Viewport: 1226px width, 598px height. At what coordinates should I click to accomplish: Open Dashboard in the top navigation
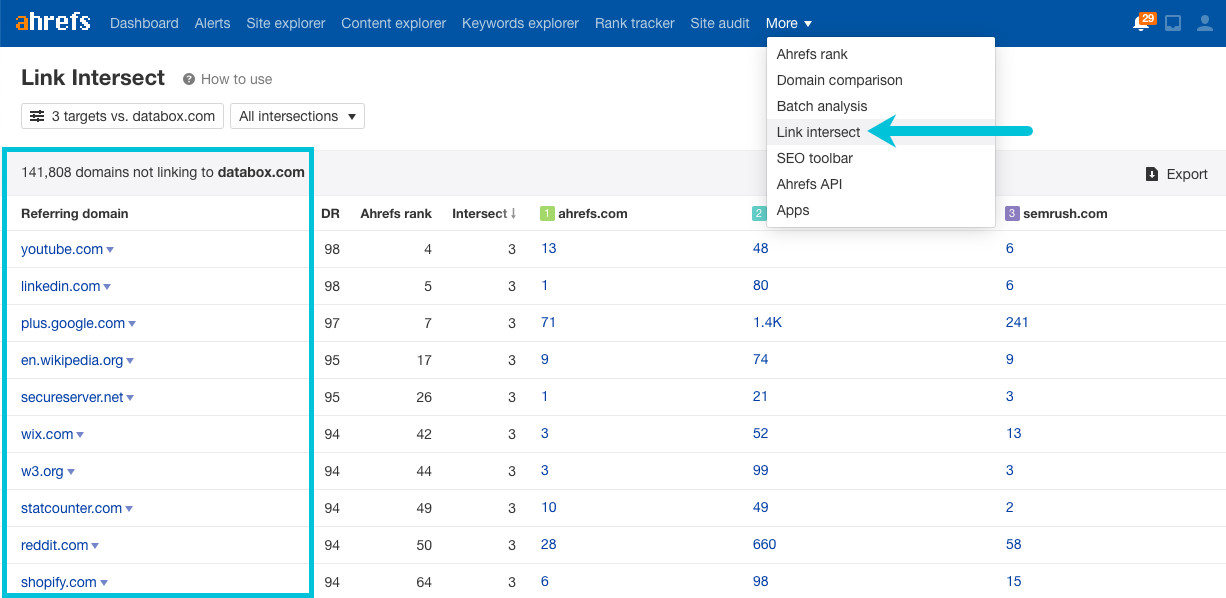click(144, 23)
